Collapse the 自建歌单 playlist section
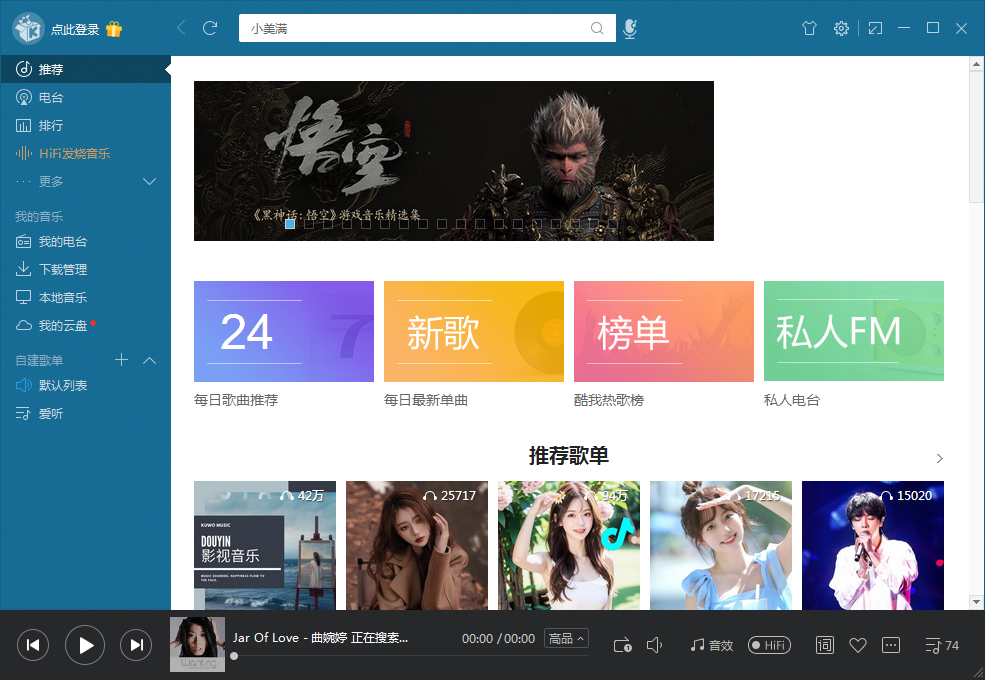 click(x=150, y=360)
